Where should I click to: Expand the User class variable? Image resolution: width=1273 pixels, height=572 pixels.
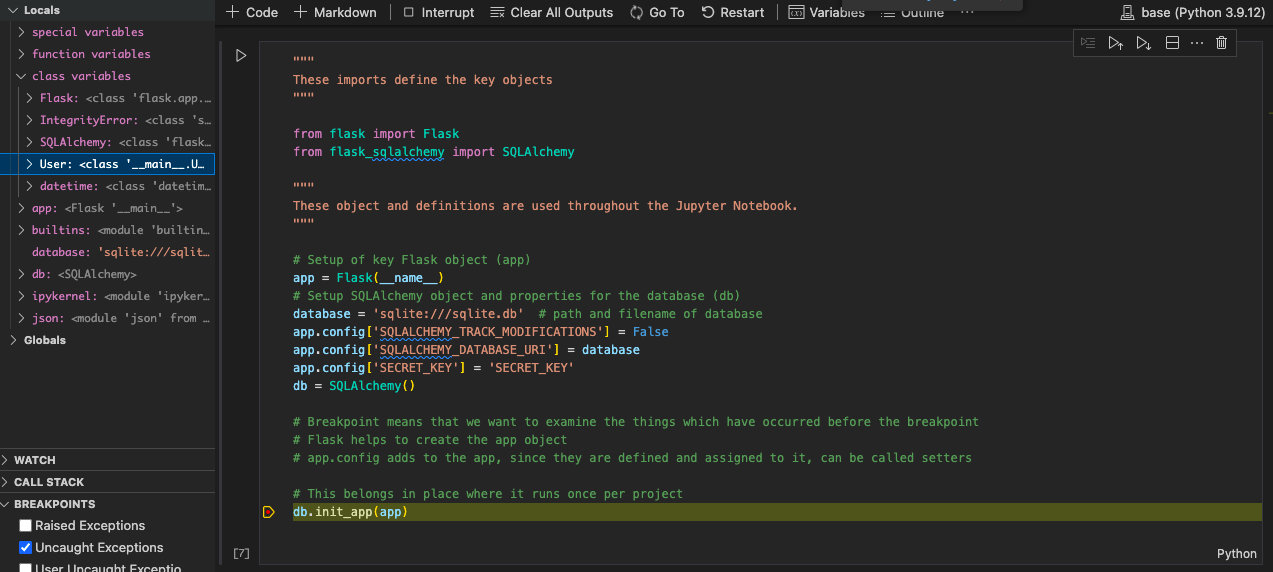pos(30,164)
